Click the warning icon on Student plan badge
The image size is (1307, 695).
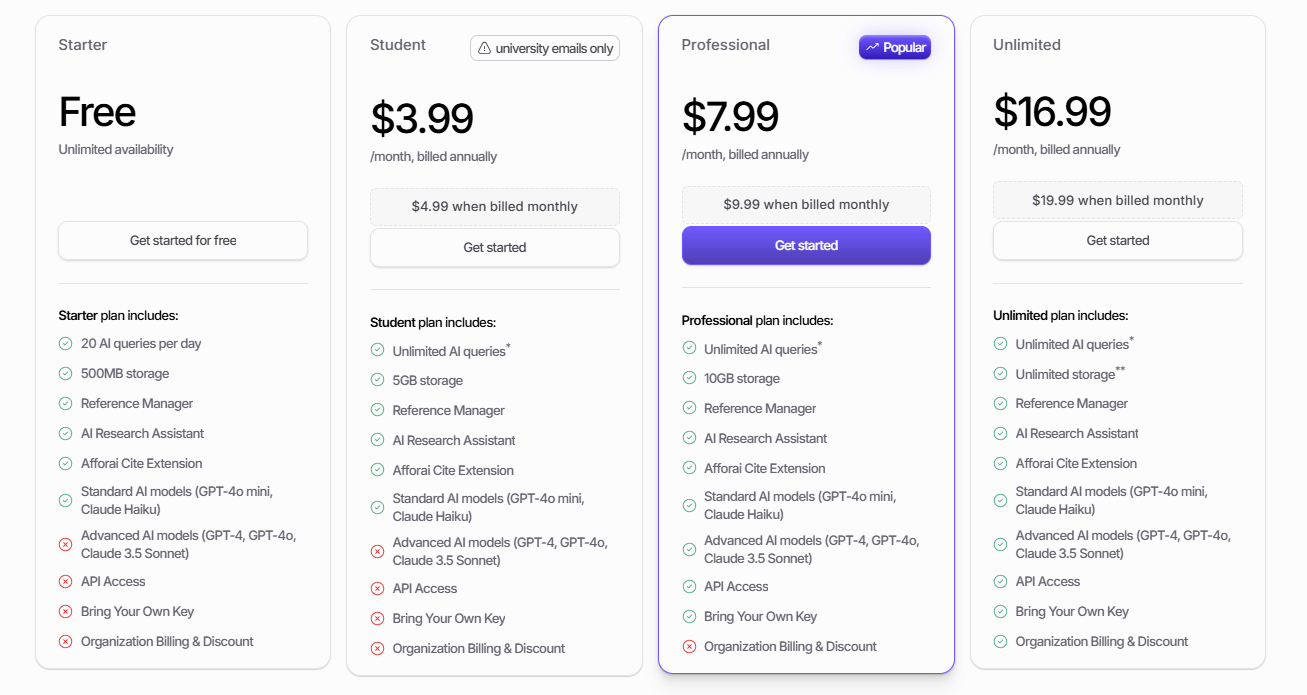[485, 48]
